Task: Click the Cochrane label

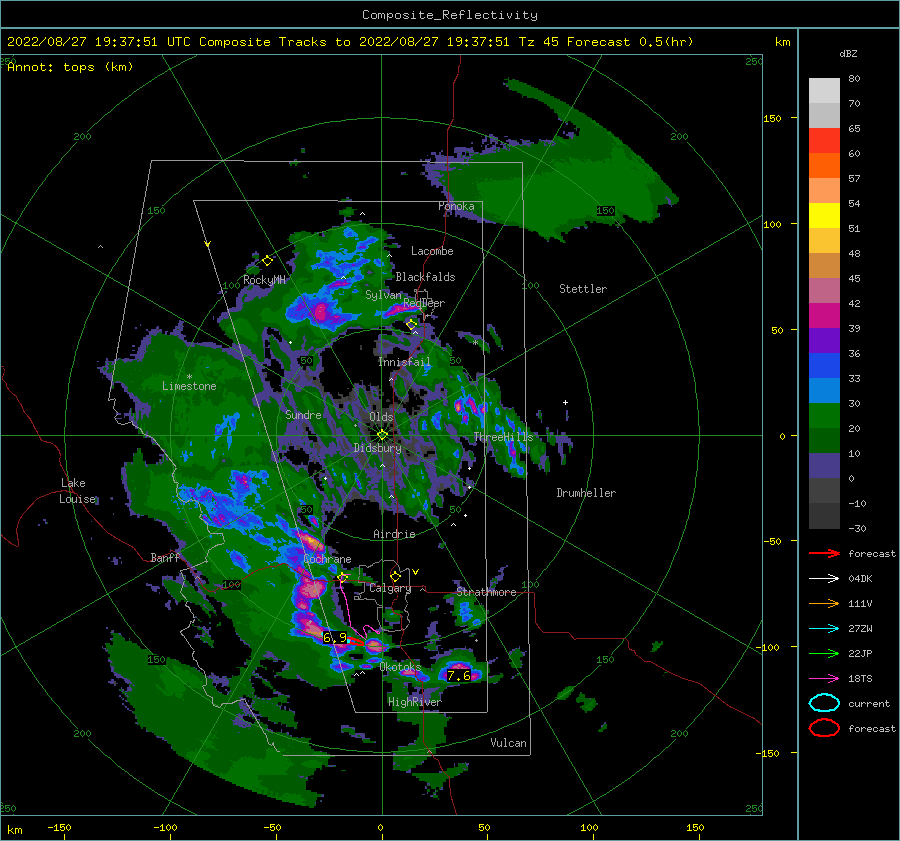Action: click(x=327, y=559)
